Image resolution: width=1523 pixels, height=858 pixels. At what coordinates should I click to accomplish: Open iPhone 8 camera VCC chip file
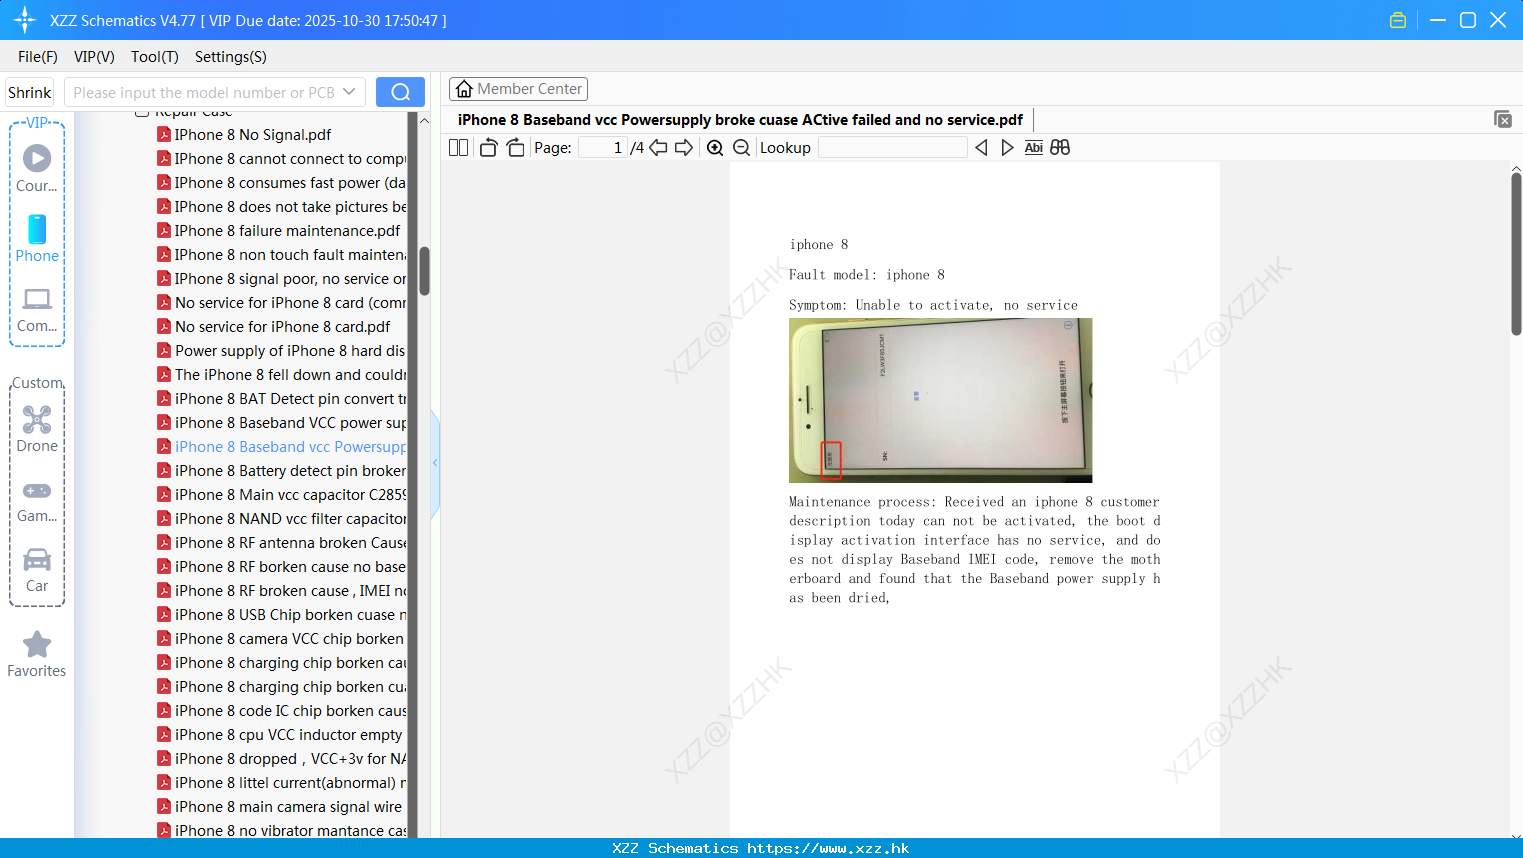click(x=281, y=639)
